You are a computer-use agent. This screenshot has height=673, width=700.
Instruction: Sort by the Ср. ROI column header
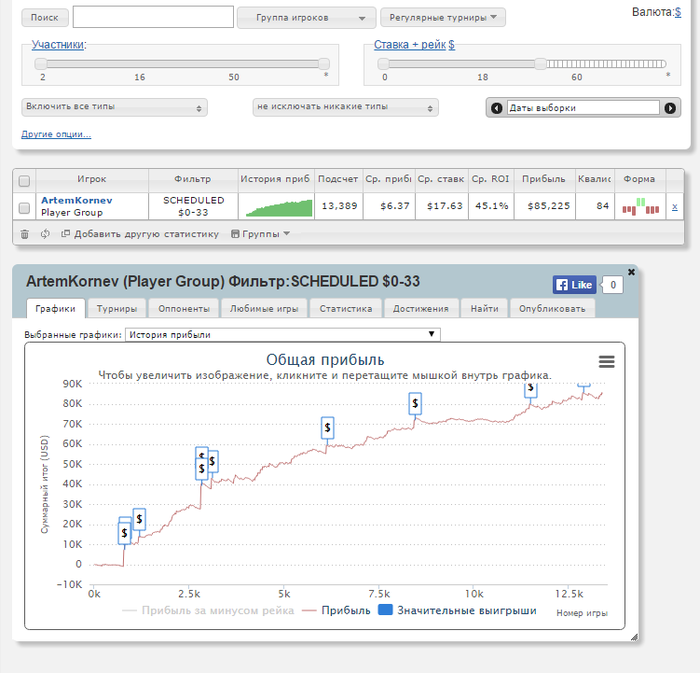(491, 179)
